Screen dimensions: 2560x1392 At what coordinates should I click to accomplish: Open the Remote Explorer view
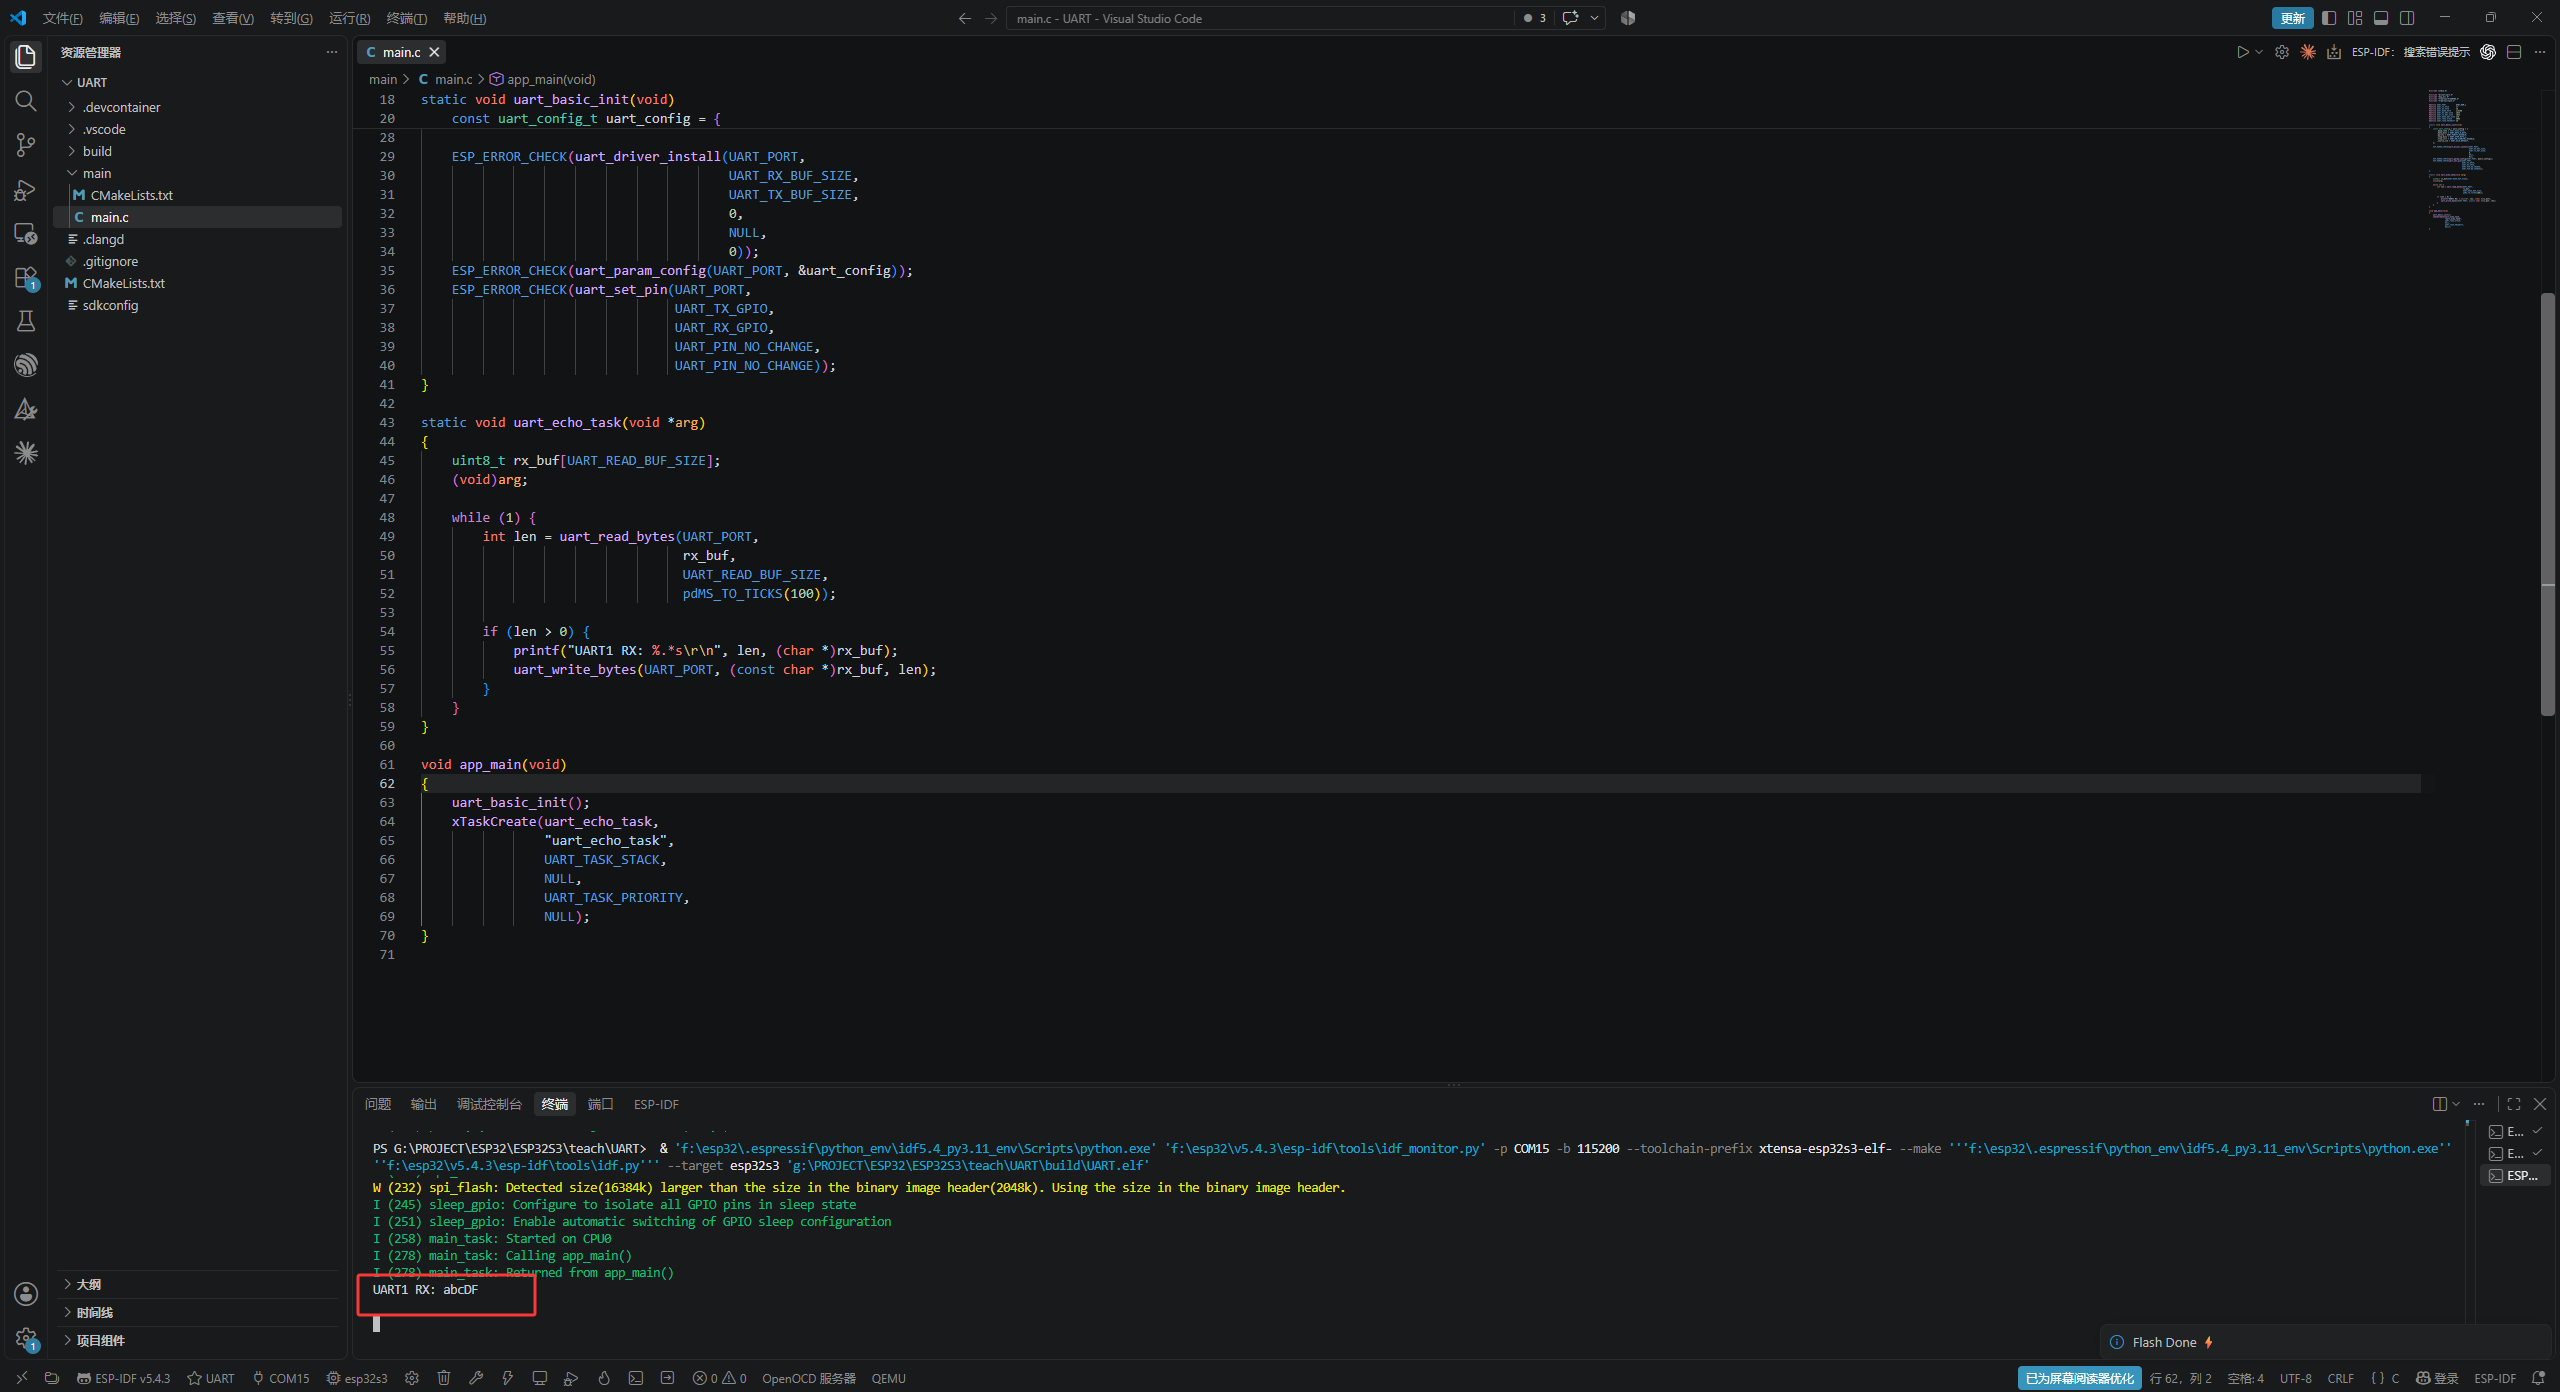(26, 234)
